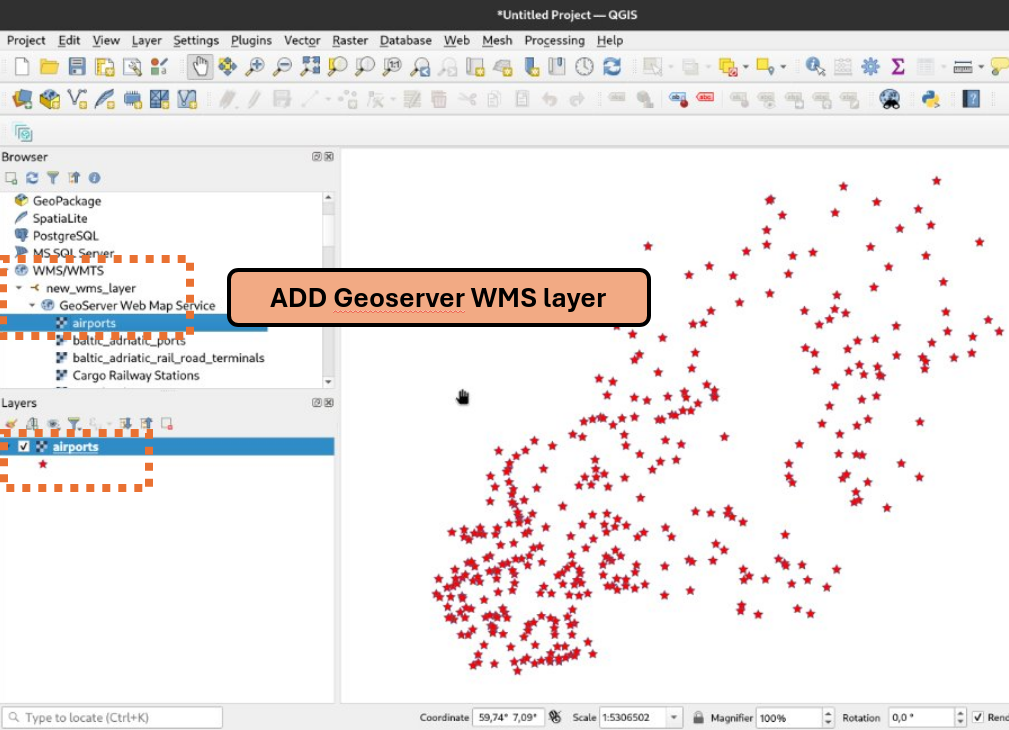Select Cargo Railway Stations in Browser
The image size is (1009, 730).
pos(136,375)
